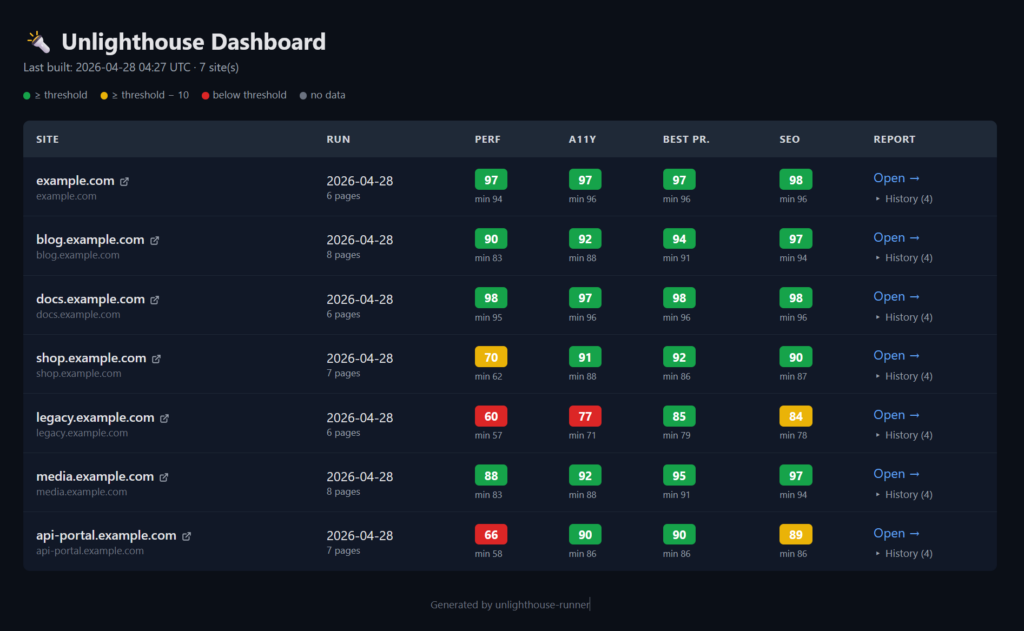Click 'min 57' under legacy.example.com perf
Viewport: 1024px width, 631px height.
click(488, 435)
